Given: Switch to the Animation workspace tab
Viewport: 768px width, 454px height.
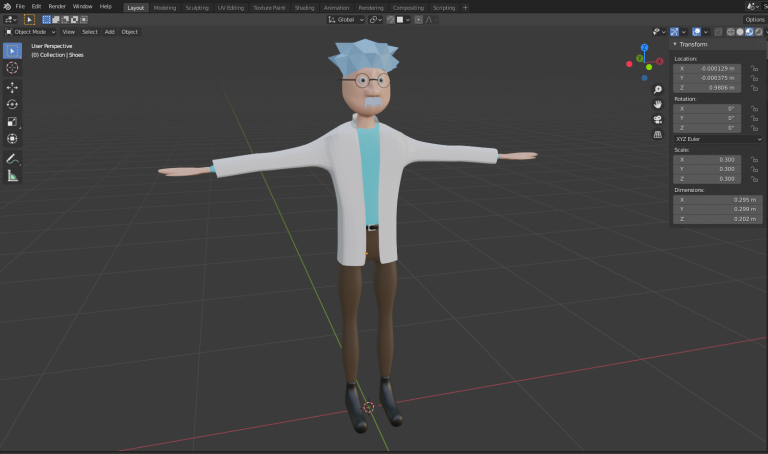Looking at the screenshot, I should (336, 8).
